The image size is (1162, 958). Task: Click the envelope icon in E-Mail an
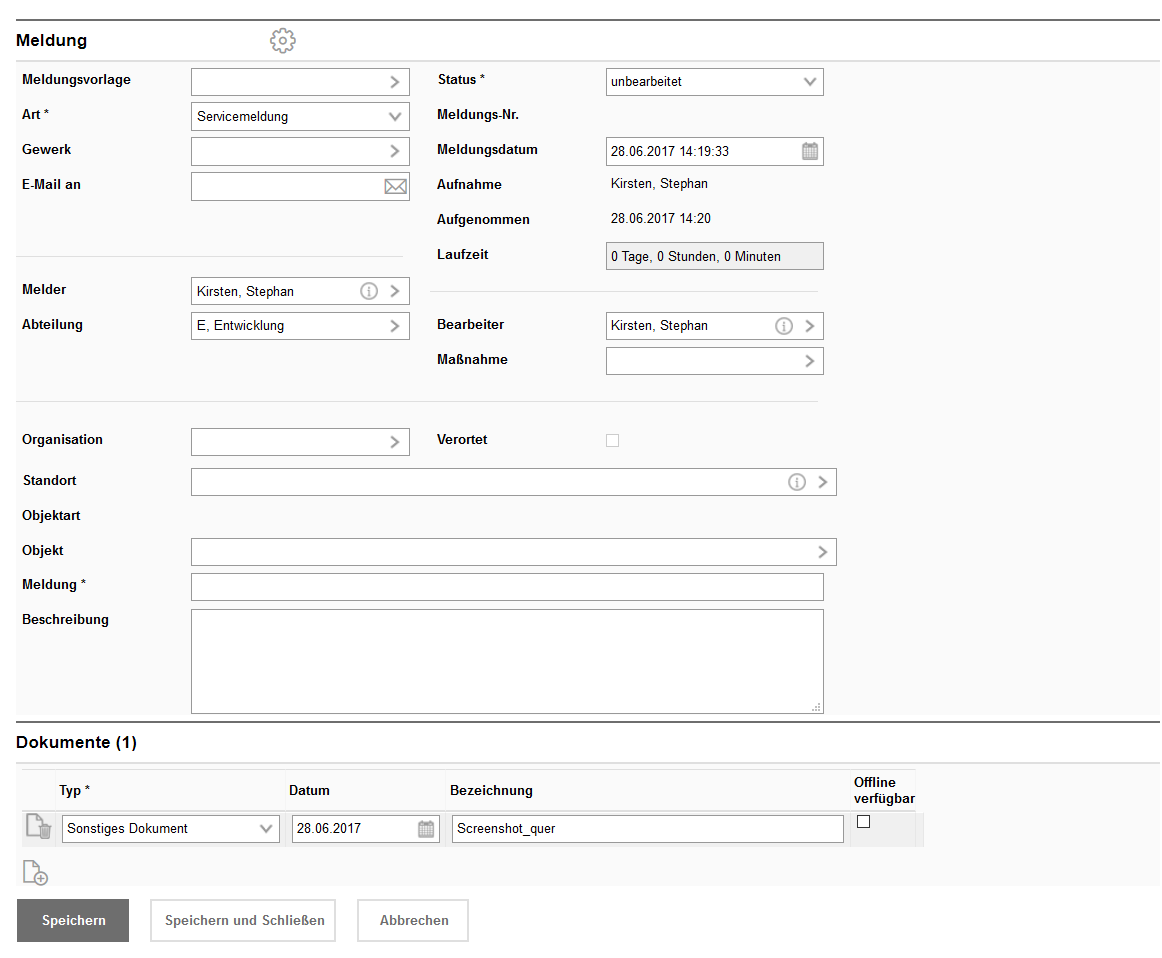point(396,186)
